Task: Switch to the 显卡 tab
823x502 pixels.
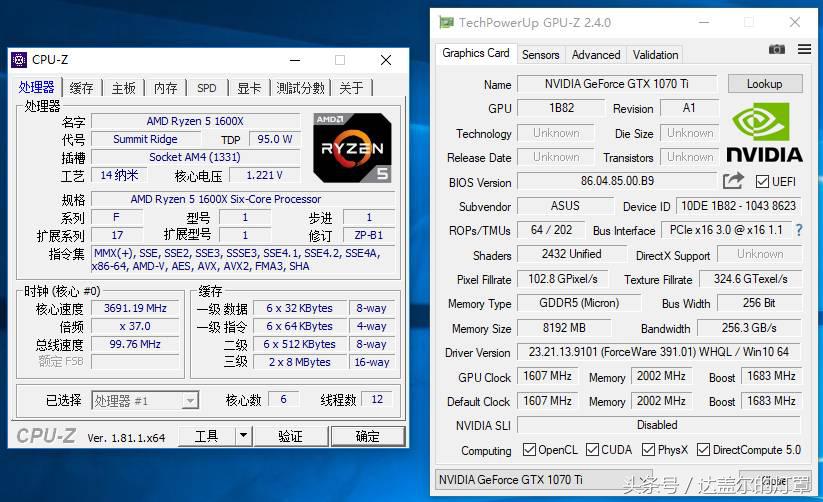Action: point(249,88)
